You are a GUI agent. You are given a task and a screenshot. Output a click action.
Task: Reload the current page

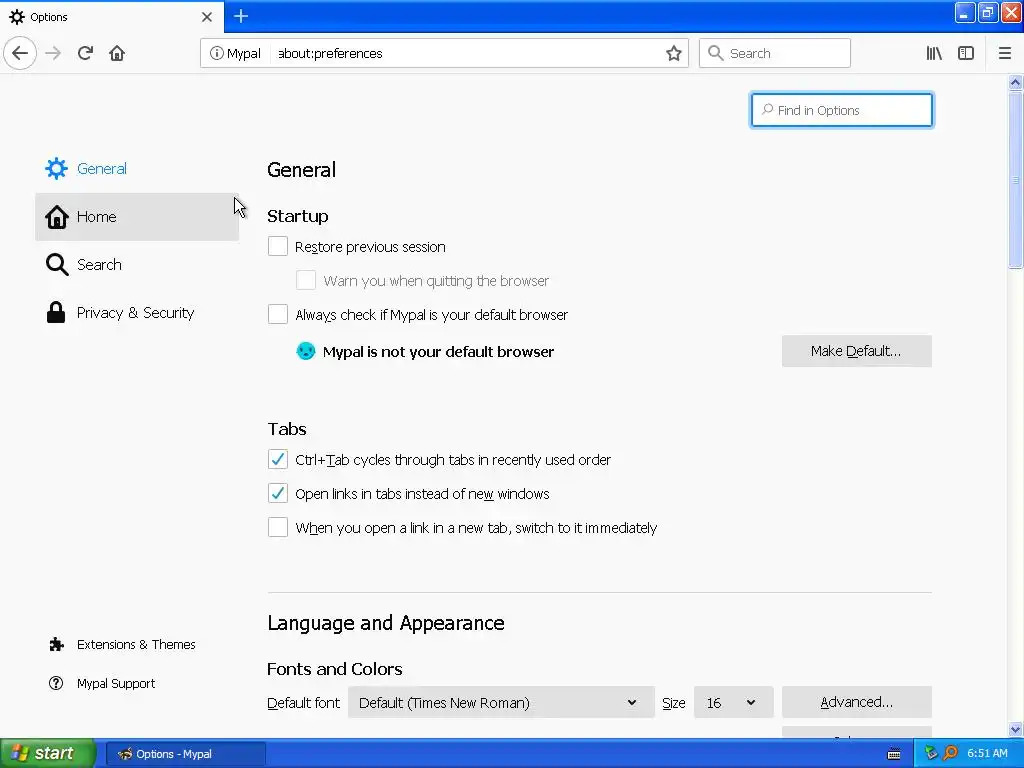85,53
